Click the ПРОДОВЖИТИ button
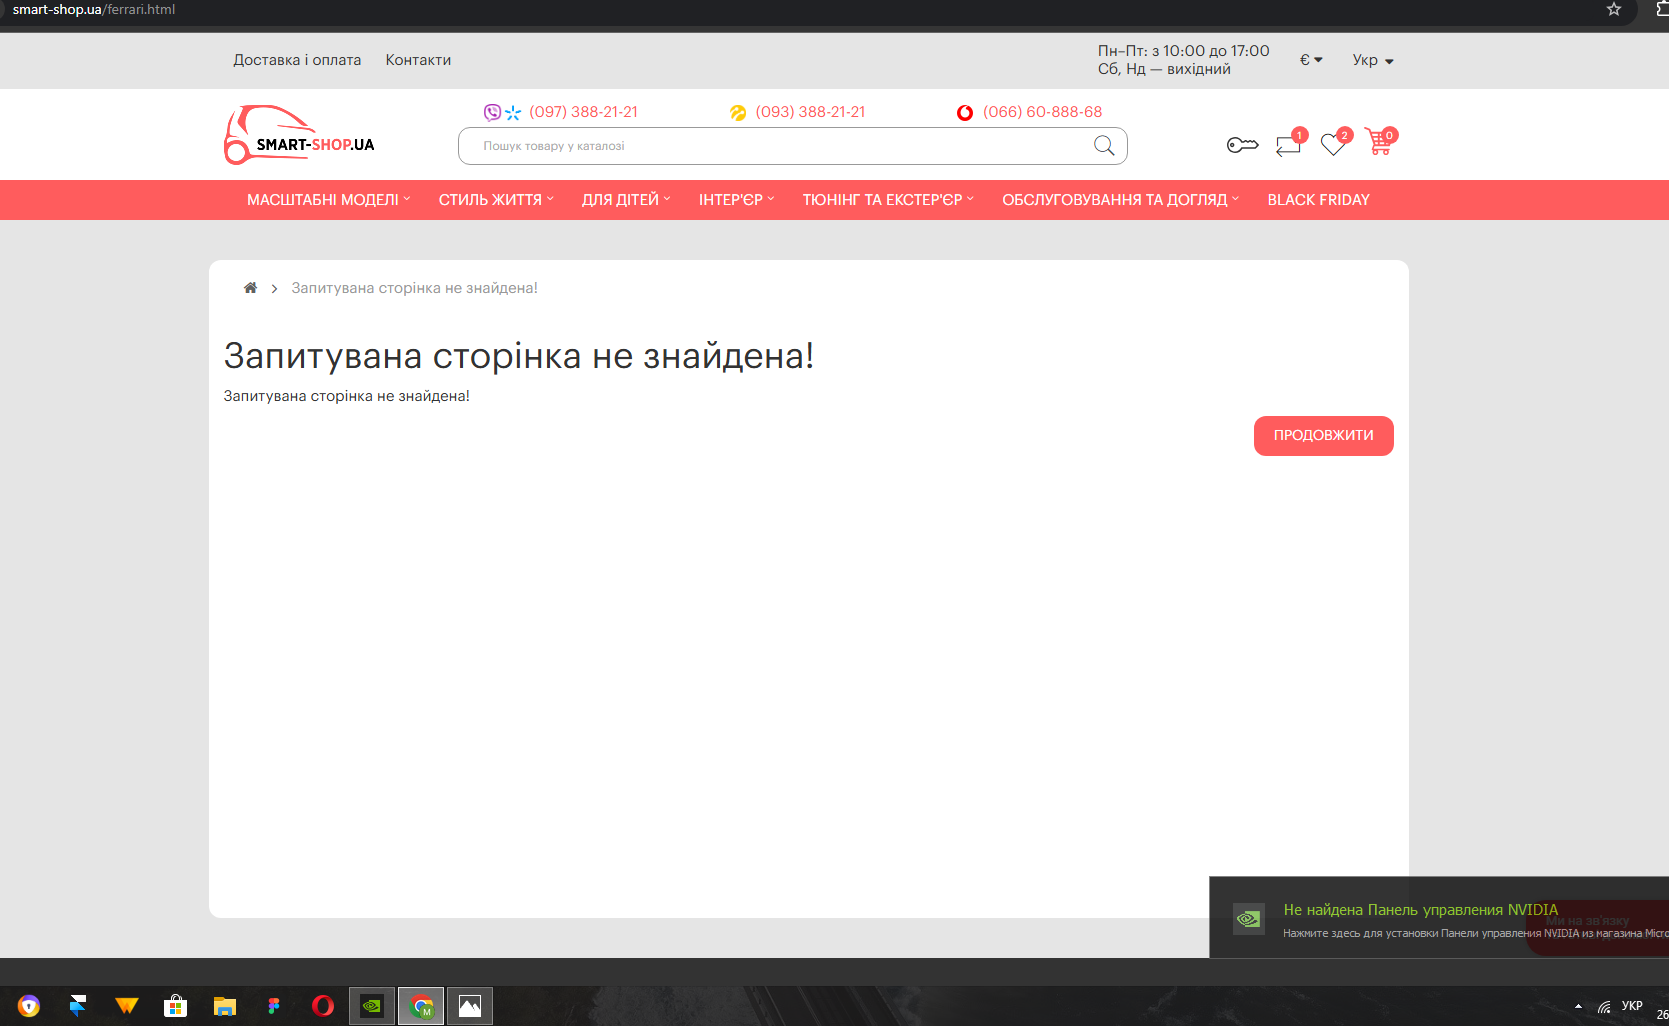 tap(1323, 436)
